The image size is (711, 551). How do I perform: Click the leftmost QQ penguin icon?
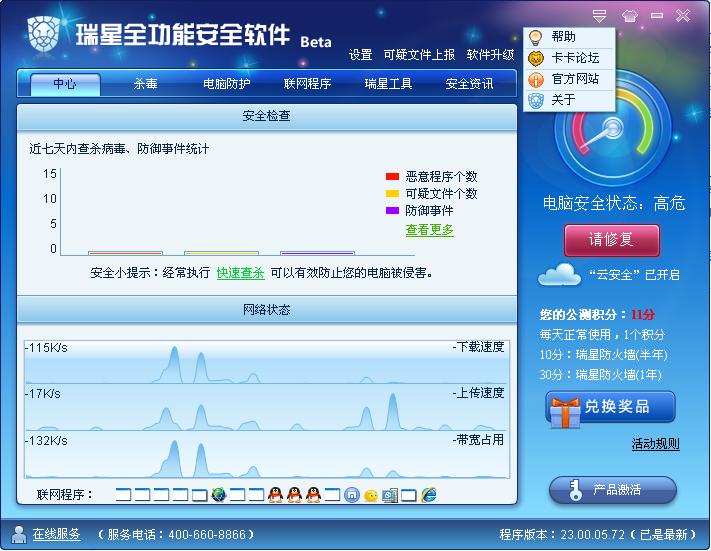(275, 494)
